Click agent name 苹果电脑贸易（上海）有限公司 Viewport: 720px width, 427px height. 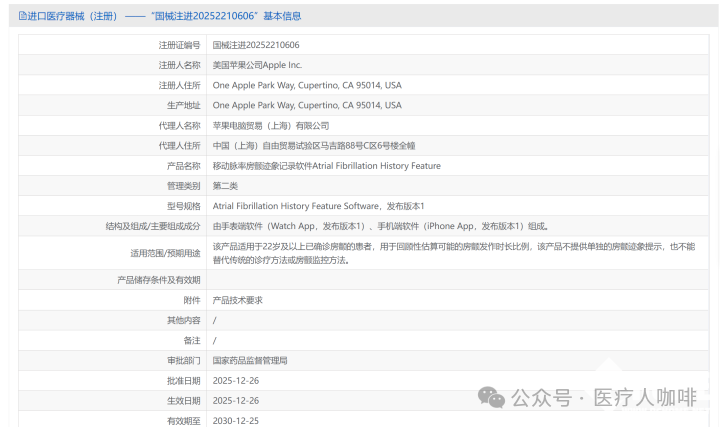[x=270, y=125]
